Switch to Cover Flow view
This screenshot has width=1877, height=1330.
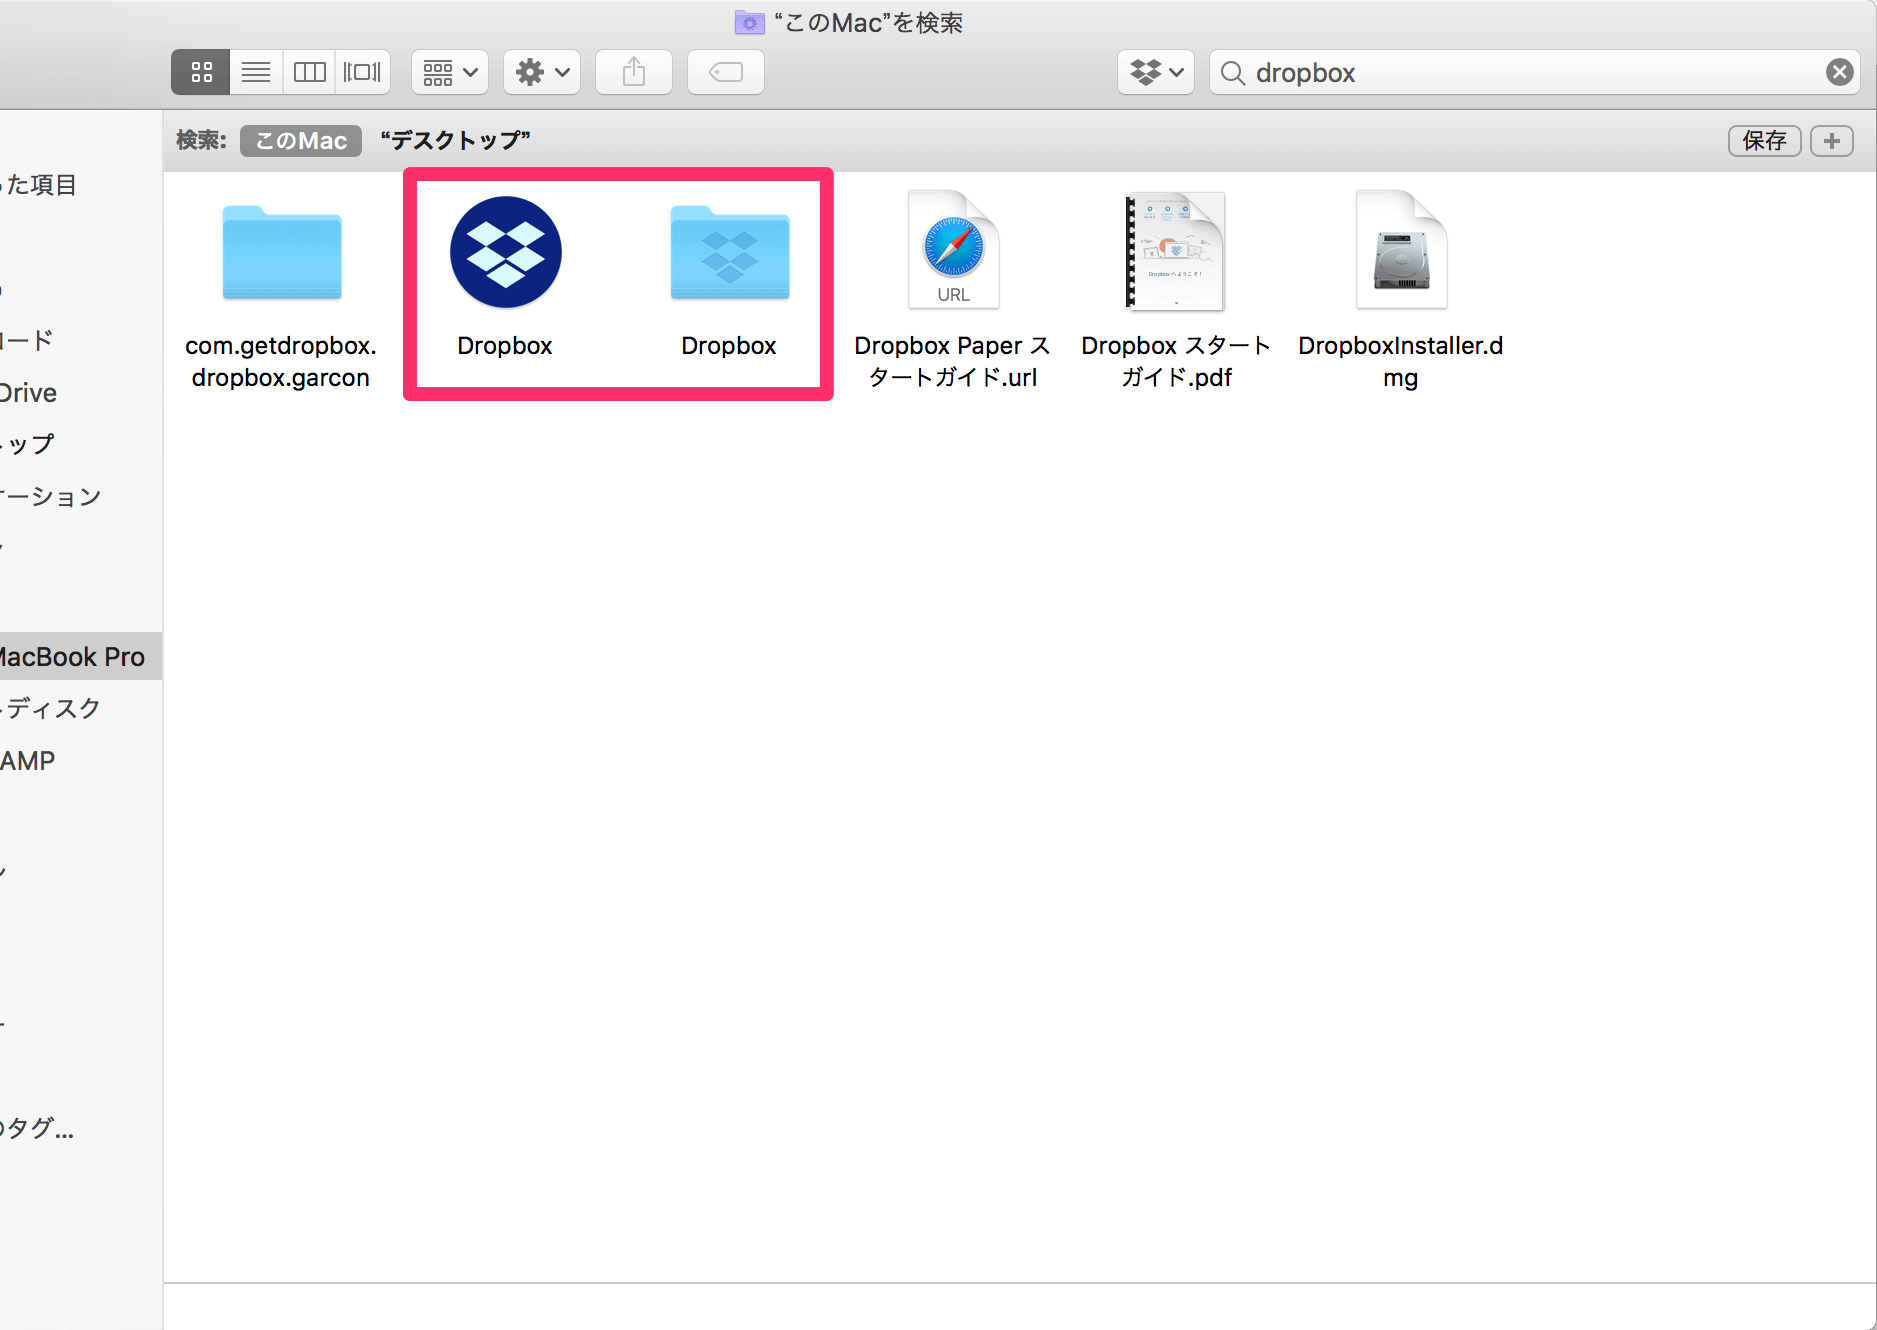point(362,72)
